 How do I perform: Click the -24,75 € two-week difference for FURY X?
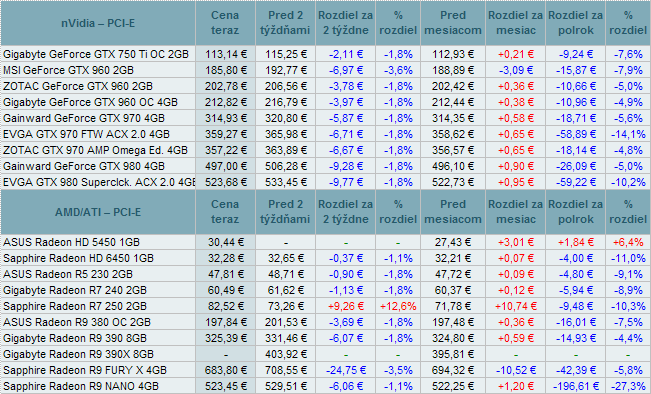pos(346,370)
